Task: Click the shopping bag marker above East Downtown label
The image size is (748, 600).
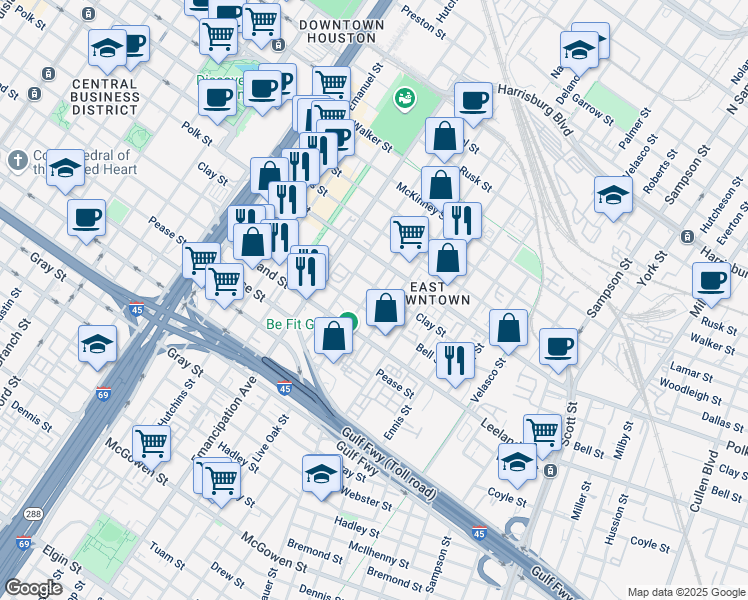Action: click(x=447, y=258)
